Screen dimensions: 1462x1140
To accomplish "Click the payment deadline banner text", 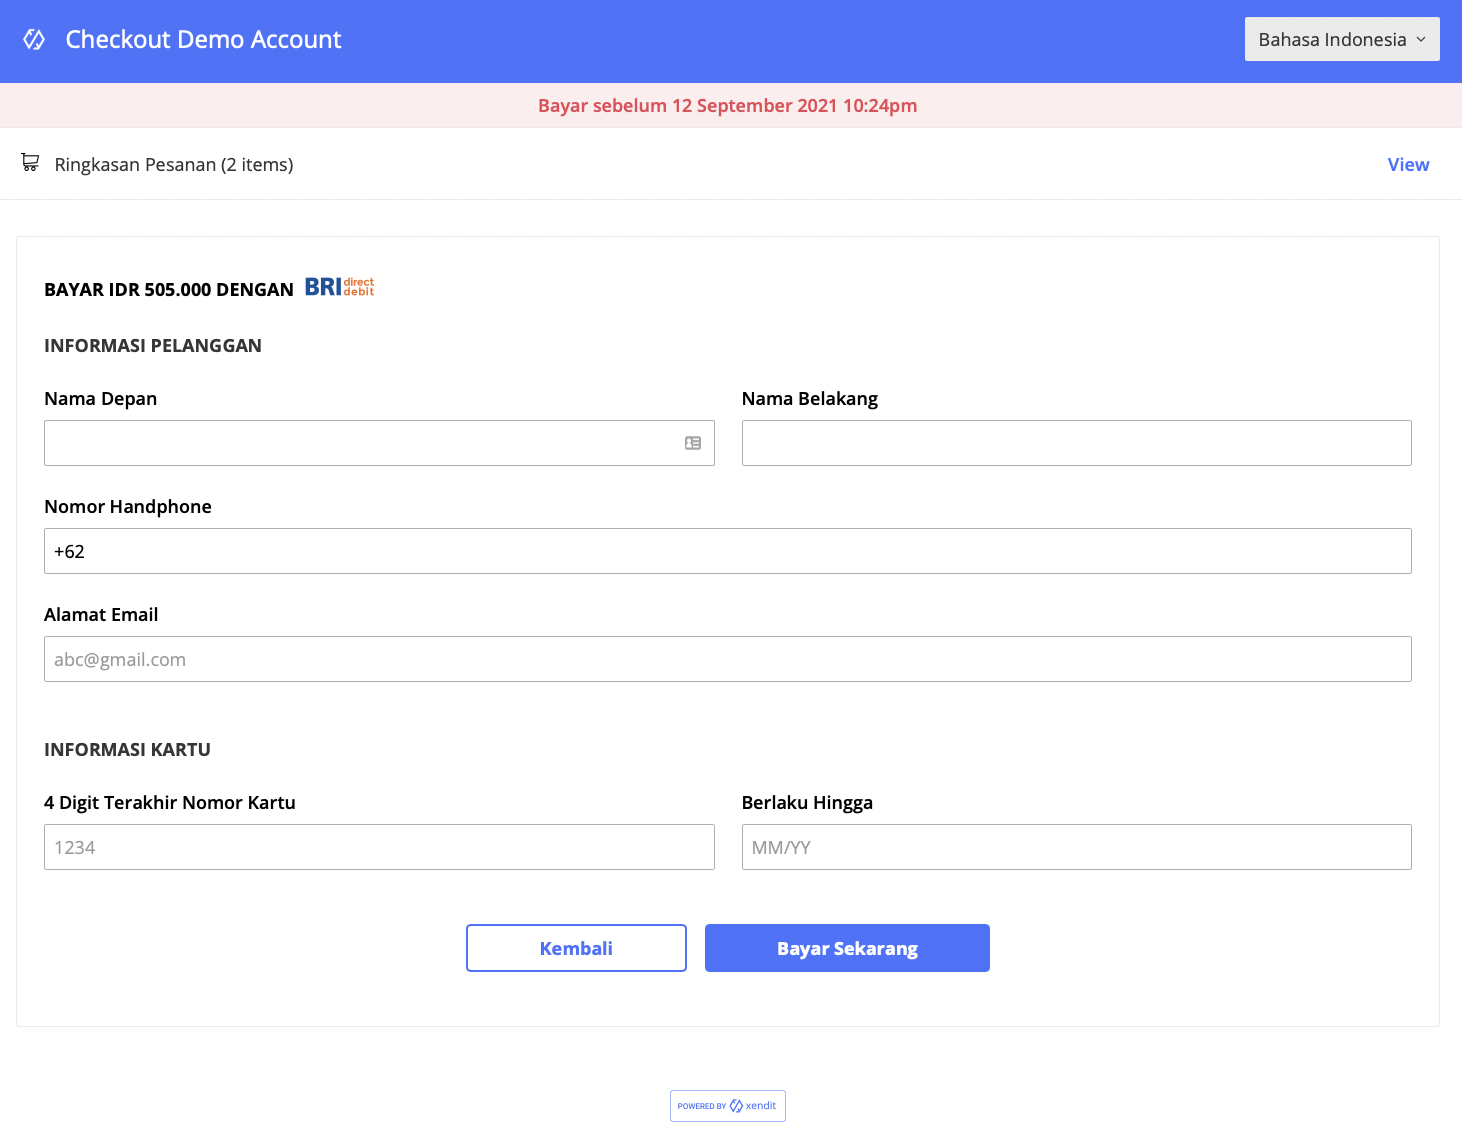I will pos(727,106).
